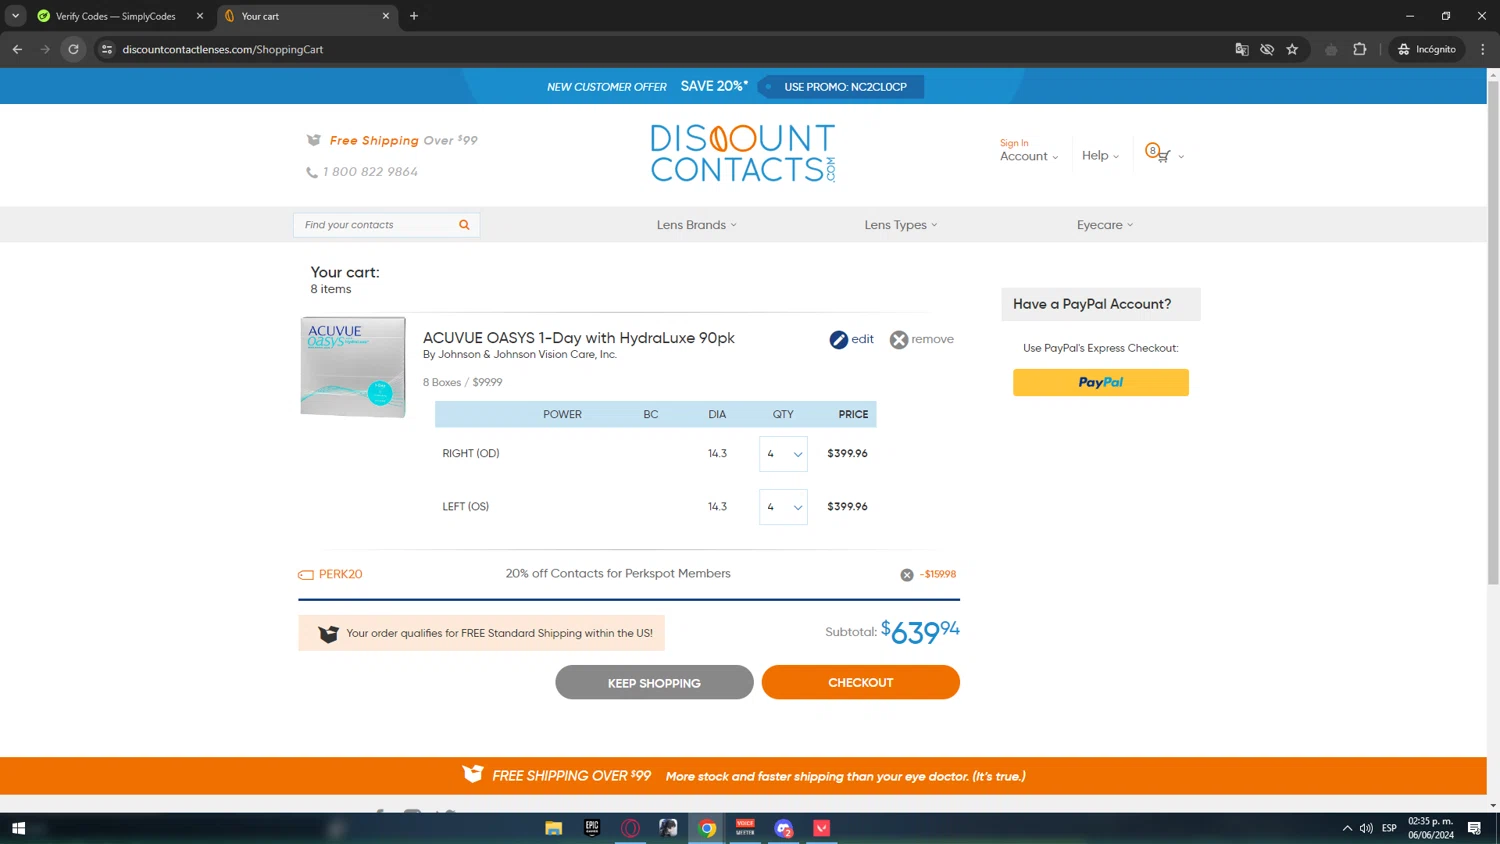The image size is (1500, 844).
Task: Click the CHECKOUT button
Action: click(x=860, y=683)
